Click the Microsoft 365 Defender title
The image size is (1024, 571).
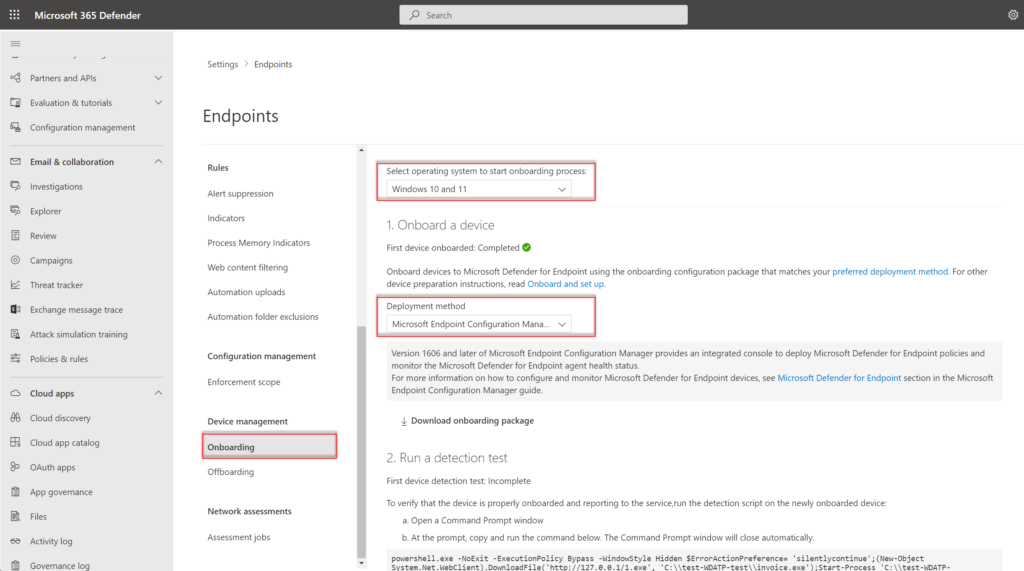[x=88, y=15]
